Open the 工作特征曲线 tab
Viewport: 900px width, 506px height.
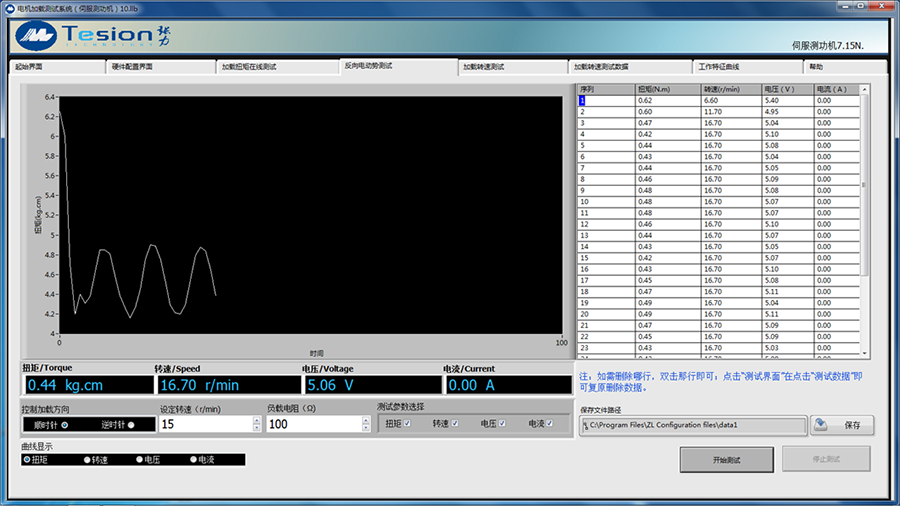click(745, 67)
